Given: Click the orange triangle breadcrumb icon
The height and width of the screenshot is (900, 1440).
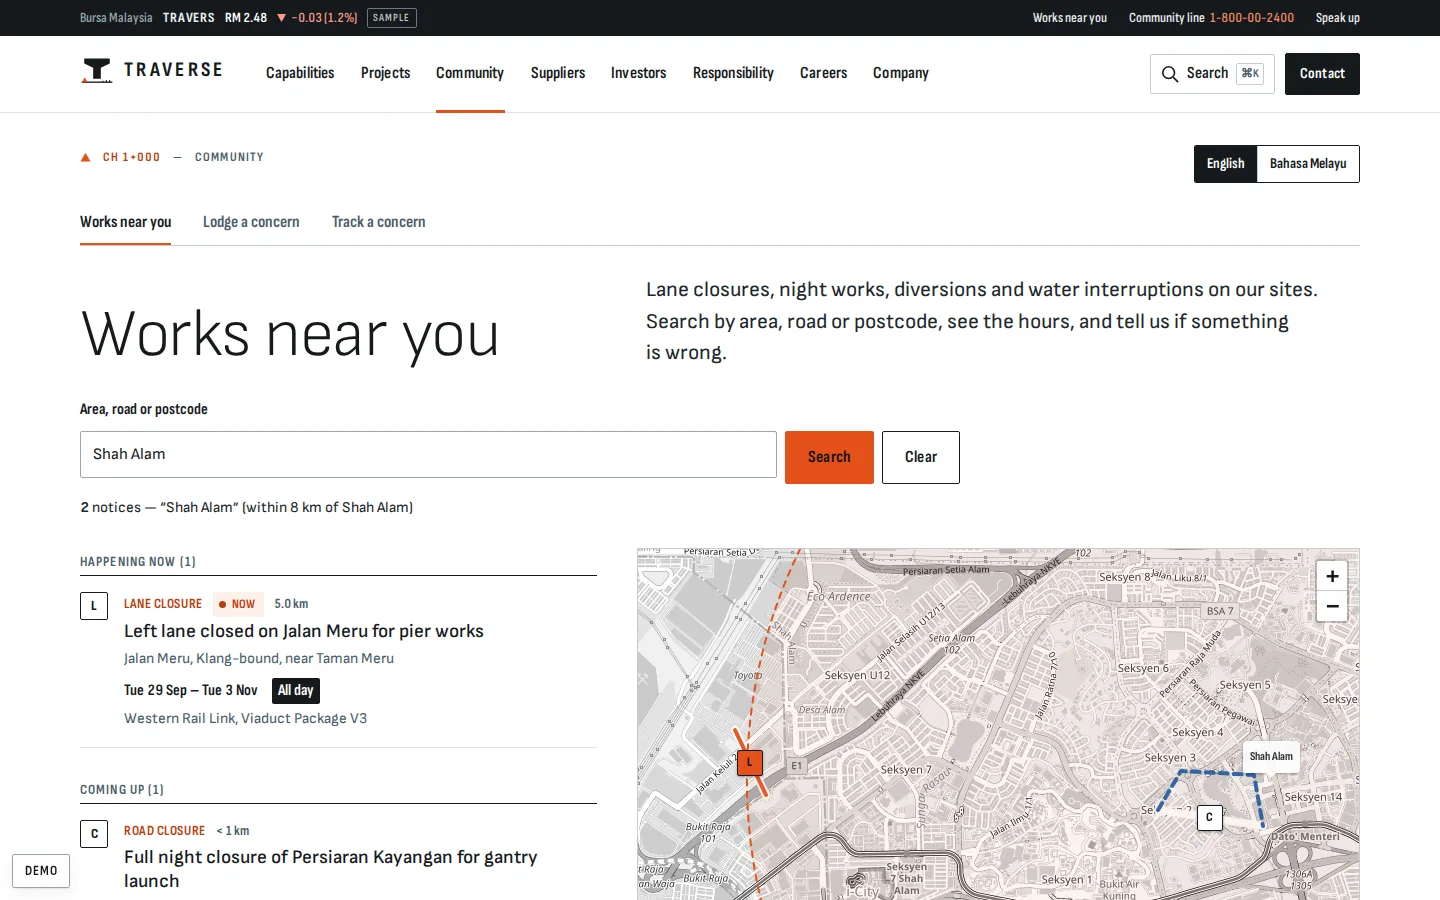Looking at the screenshot, I should (86, 157).
